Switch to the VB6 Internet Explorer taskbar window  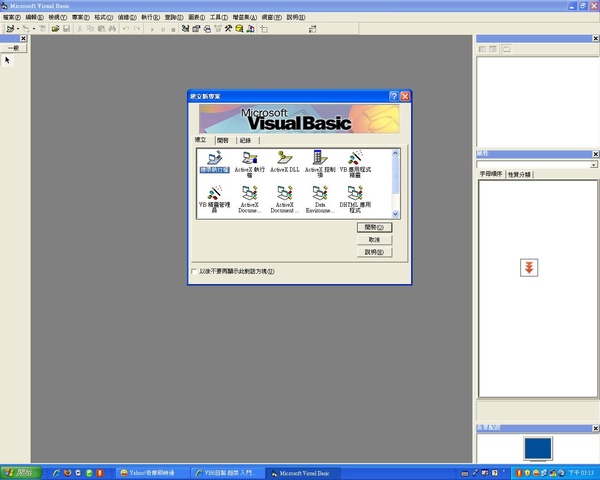point(228,473)
